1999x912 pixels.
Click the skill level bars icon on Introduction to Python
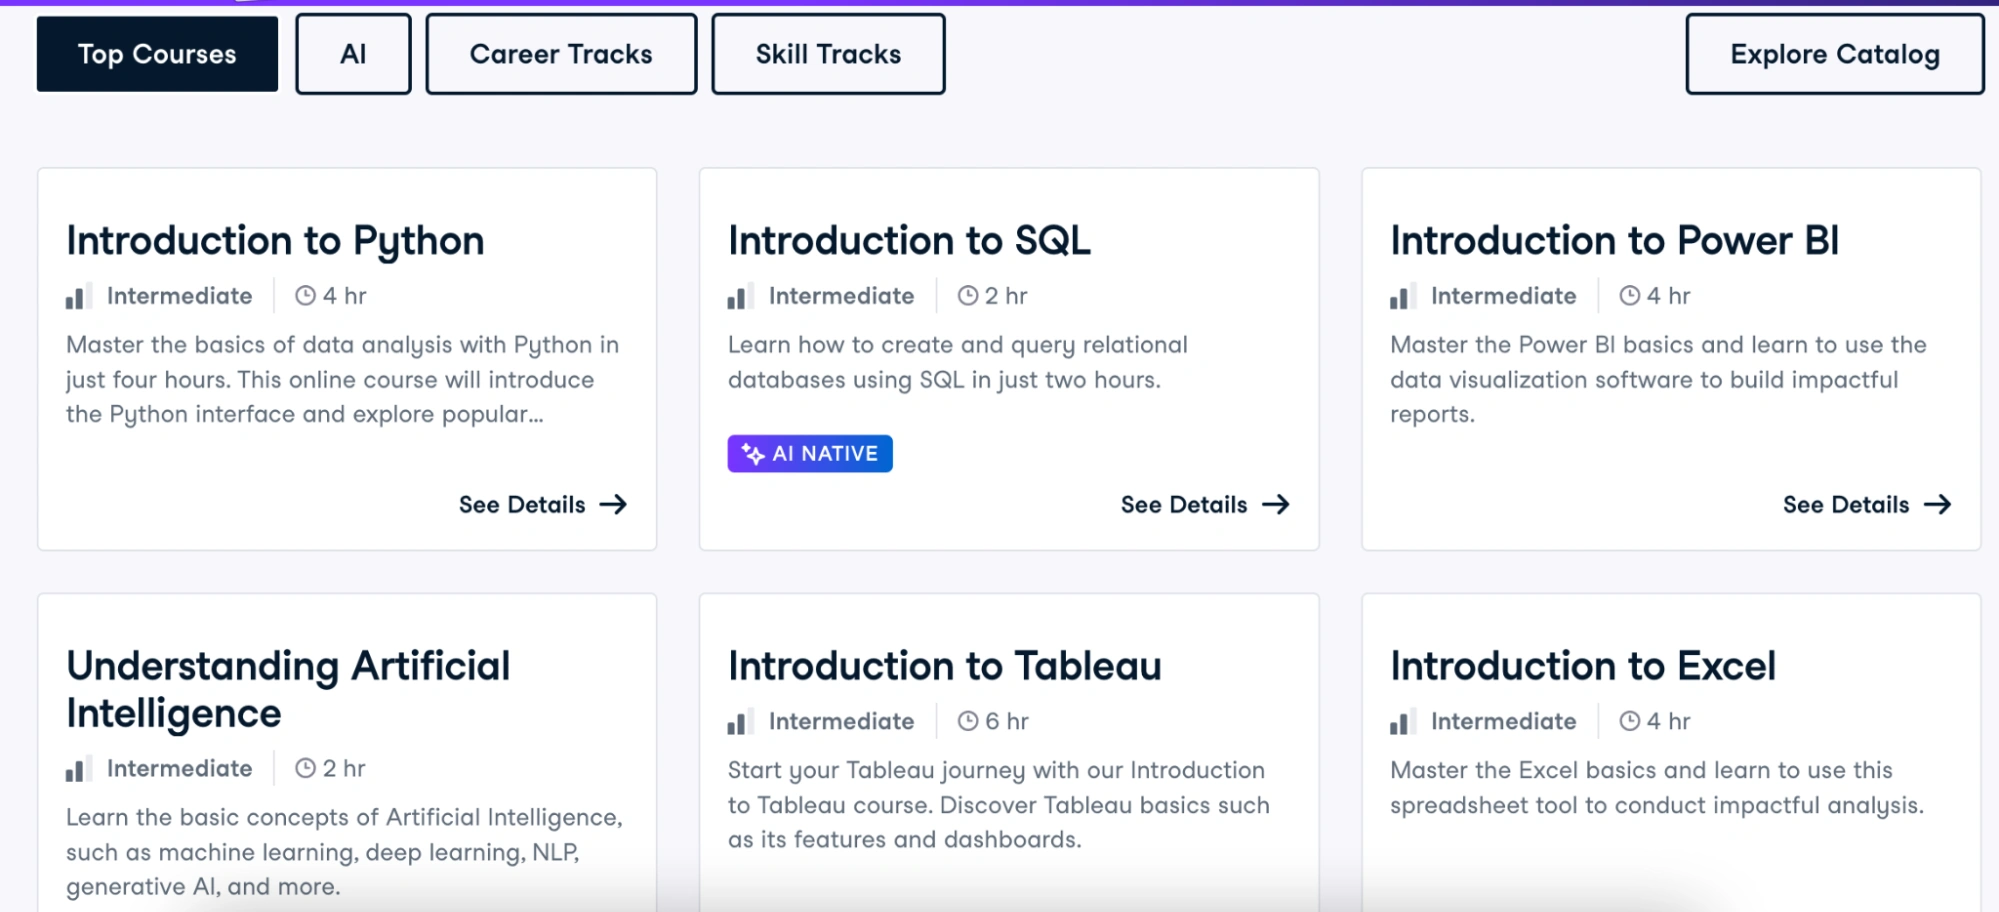point(79,294)
